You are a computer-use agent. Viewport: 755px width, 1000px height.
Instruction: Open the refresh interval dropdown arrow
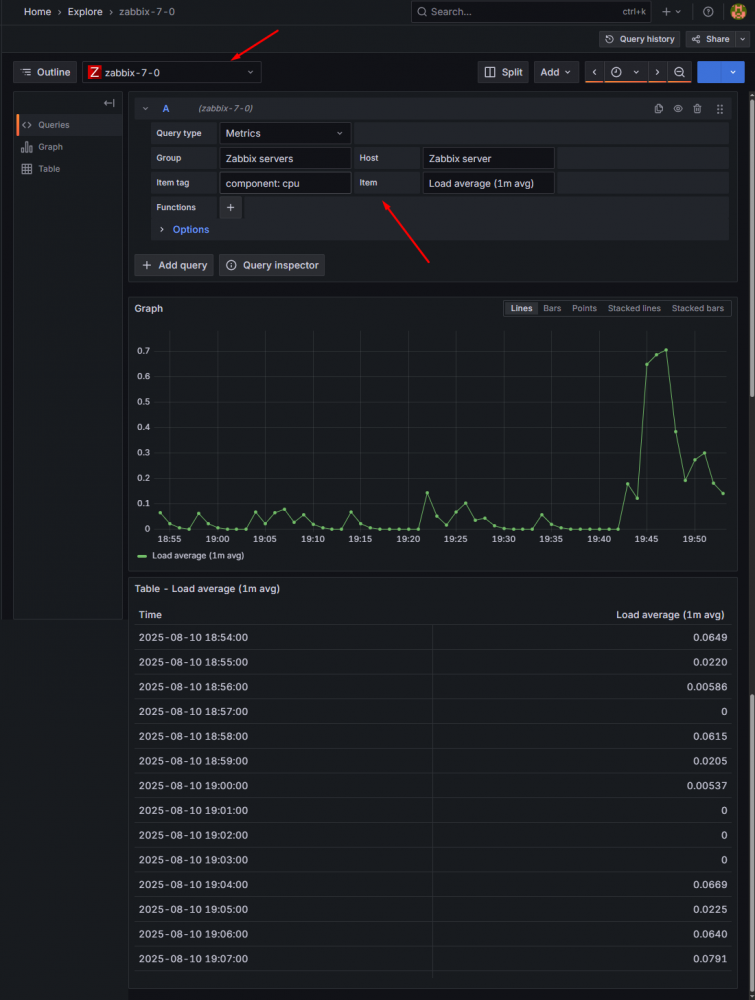point(733,72)
